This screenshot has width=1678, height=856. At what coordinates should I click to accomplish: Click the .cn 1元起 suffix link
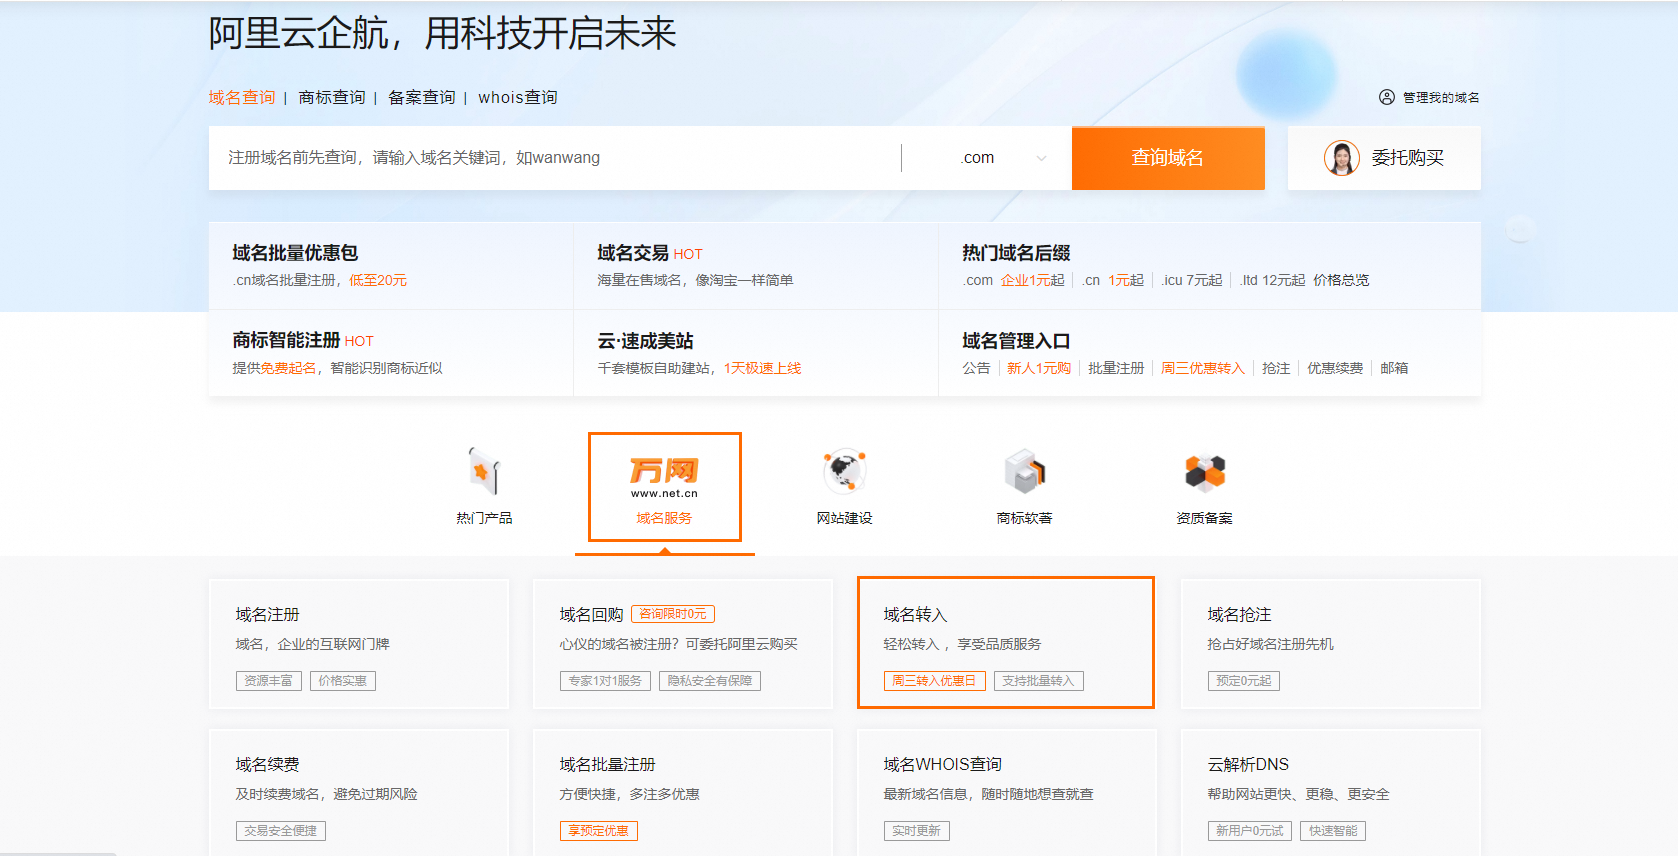click(1112, 280)
